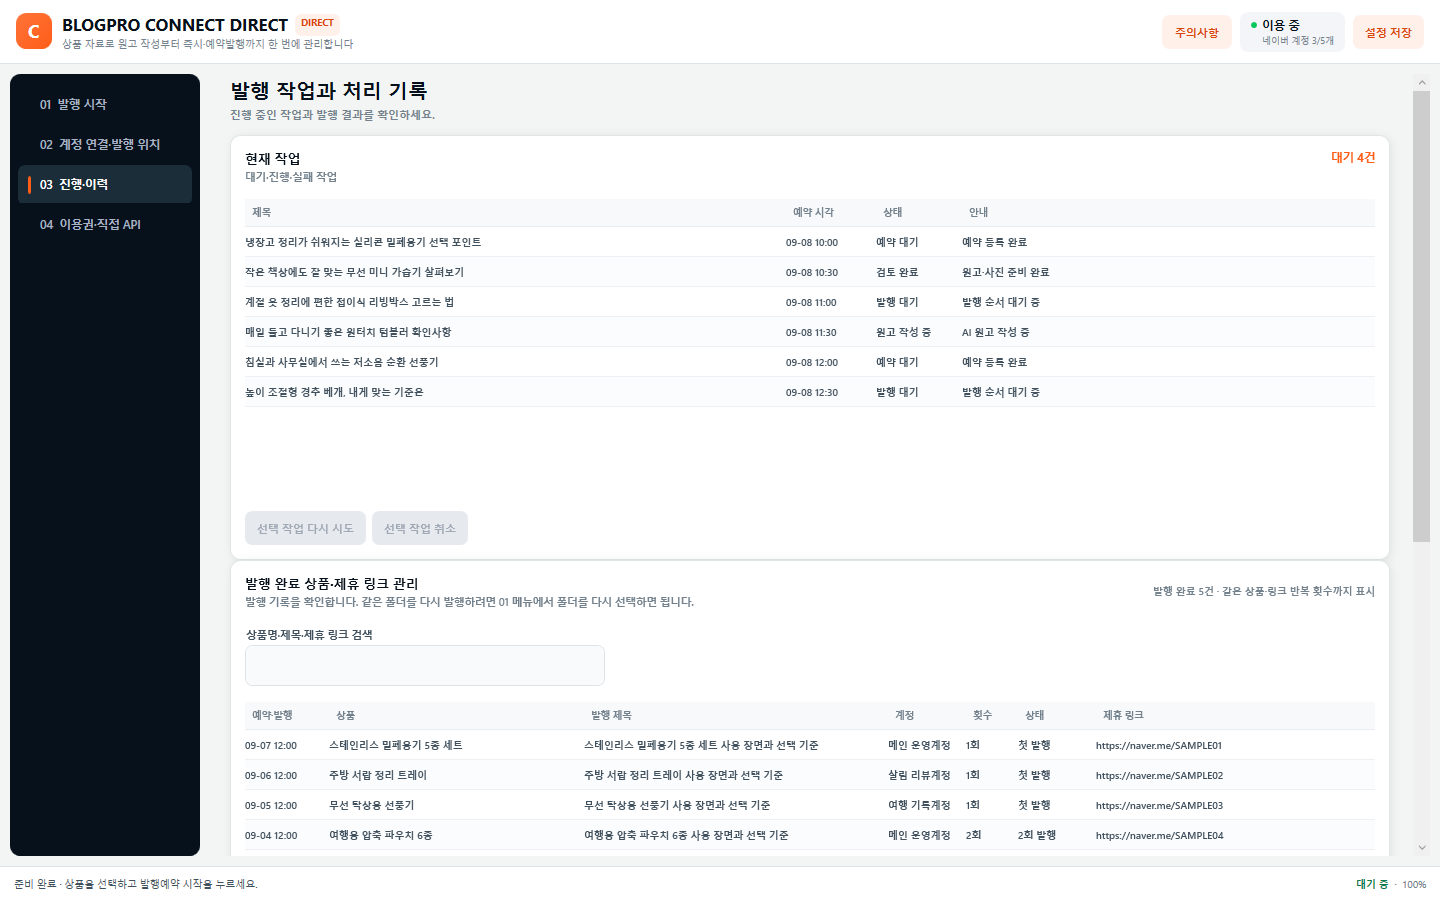Viewport: 1440px width, 900px height.
Task: Click the 예약 시각 column header
Action: [813, 212]
